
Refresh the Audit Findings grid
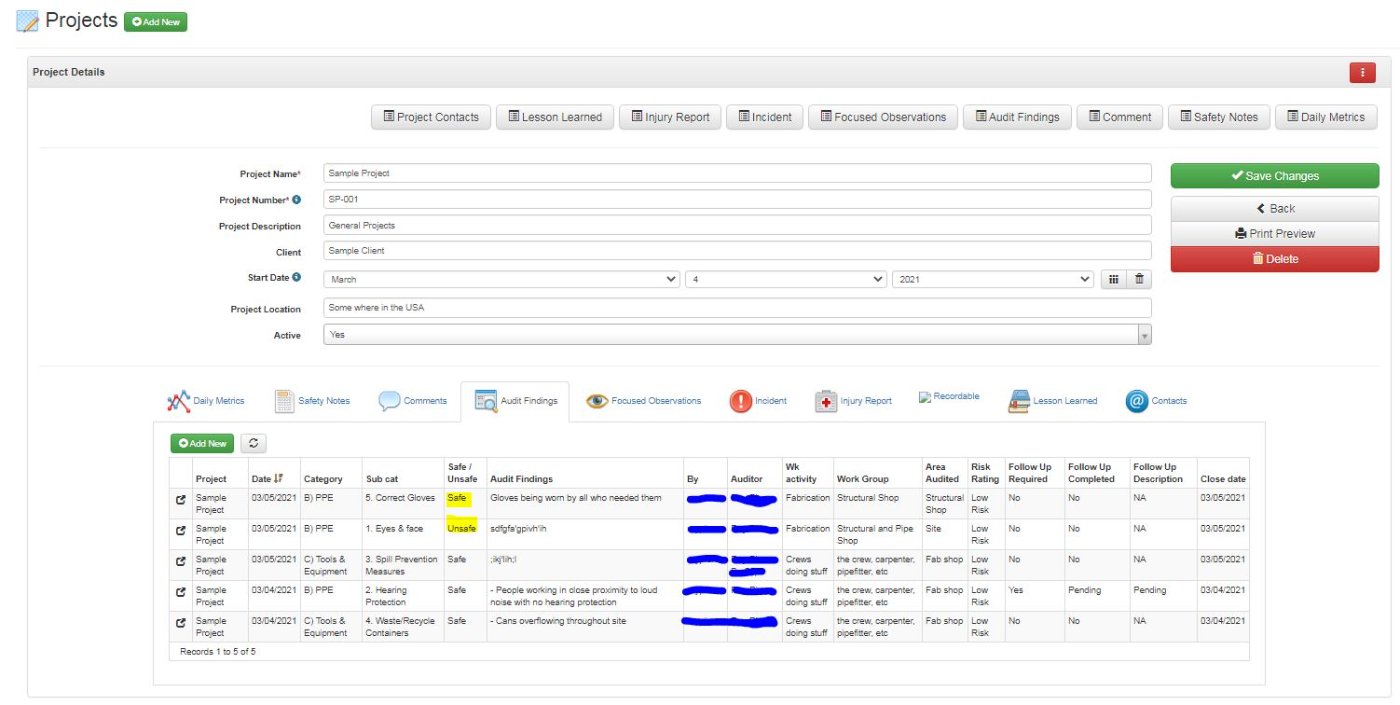point(253,443)
